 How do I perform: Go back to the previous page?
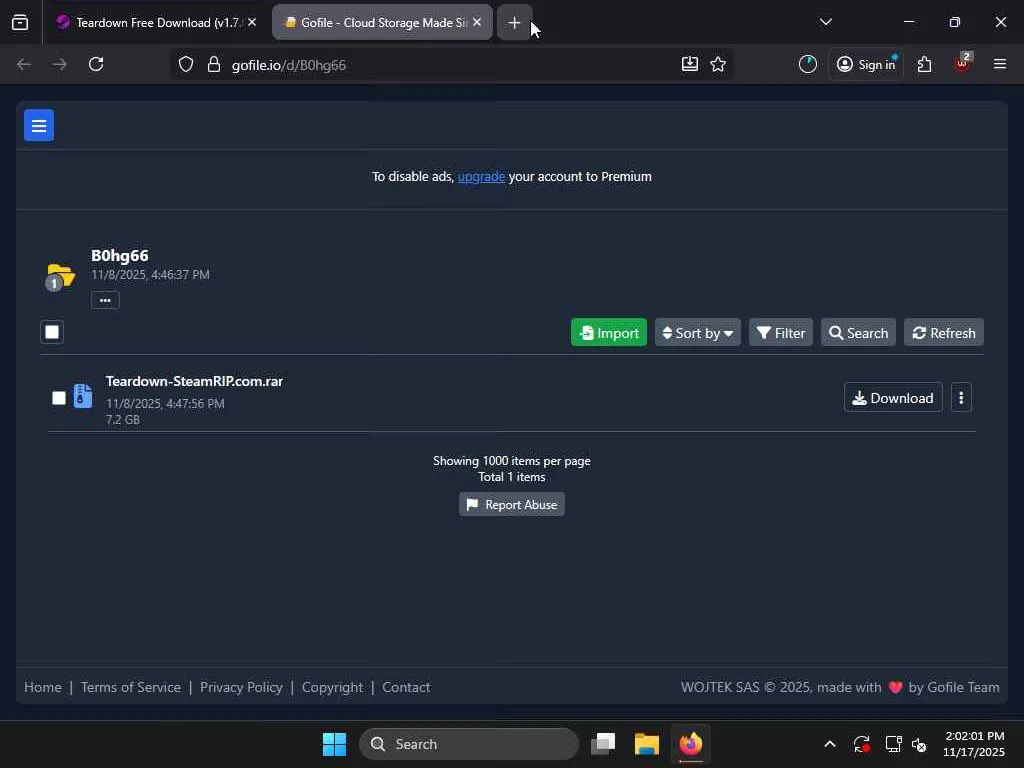click(x=24, y=64)
